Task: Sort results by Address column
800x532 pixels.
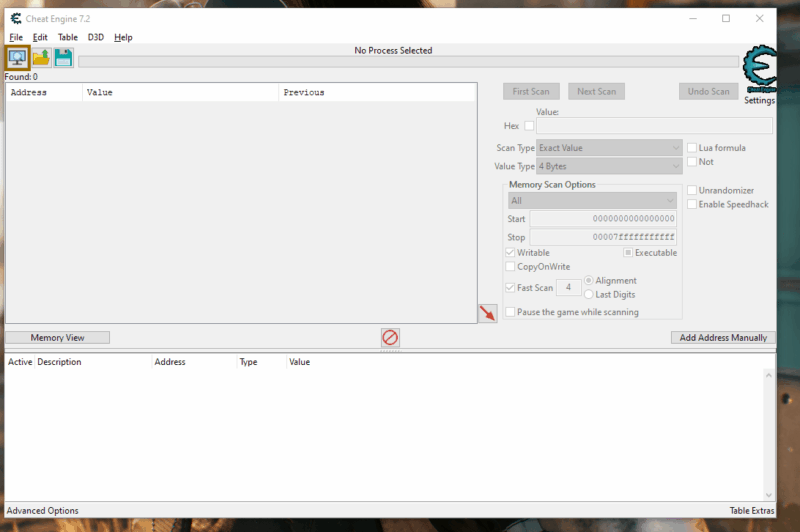Action: [44, 92]
